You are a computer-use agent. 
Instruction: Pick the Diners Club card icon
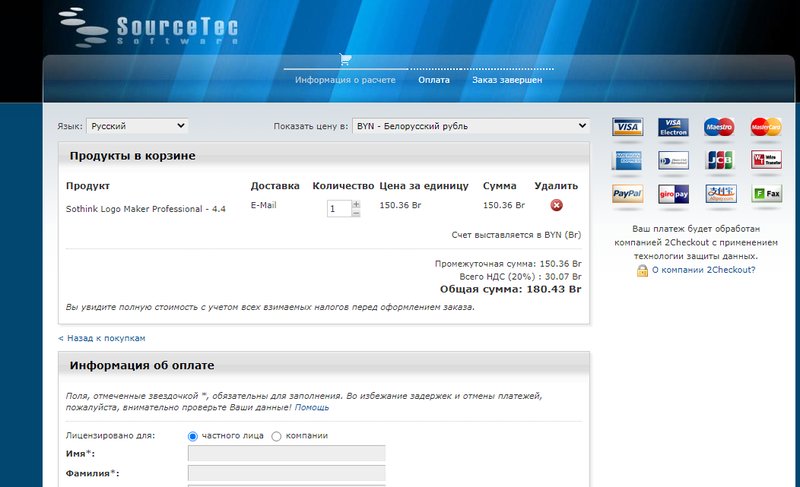coord(673,160)
